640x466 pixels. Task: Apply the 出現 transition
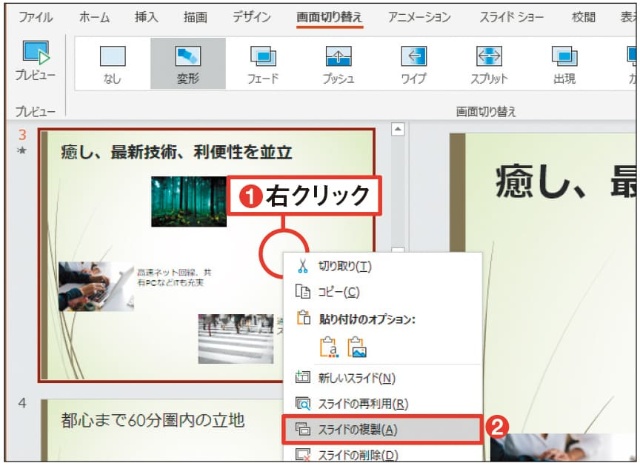[564, 64]
